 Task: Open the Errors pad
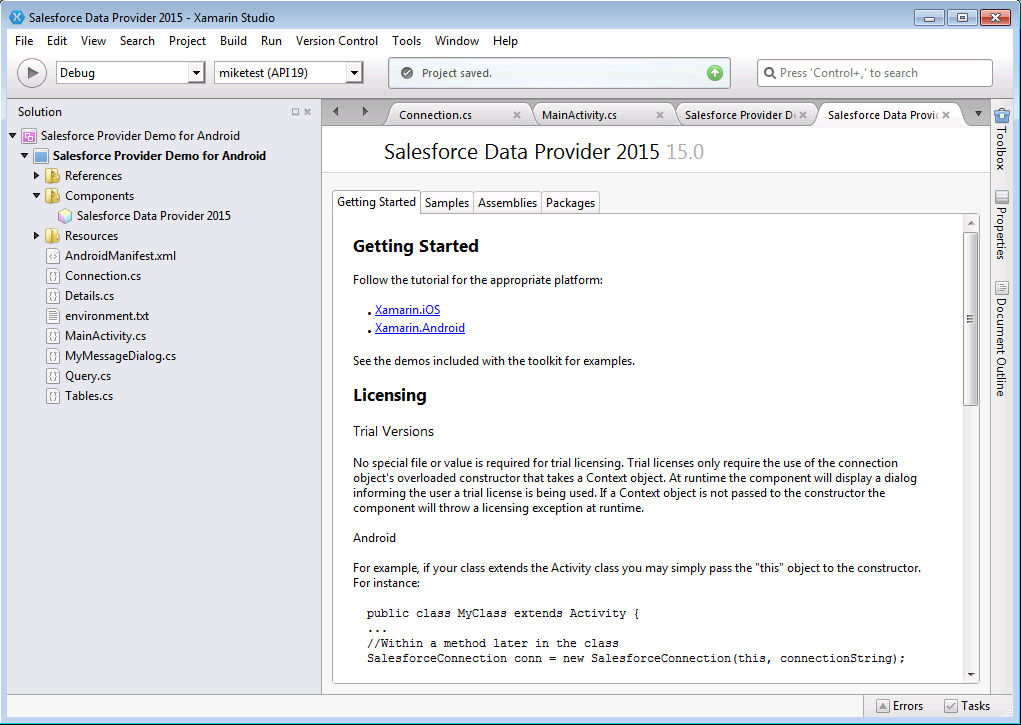click(x=899, y=706)
